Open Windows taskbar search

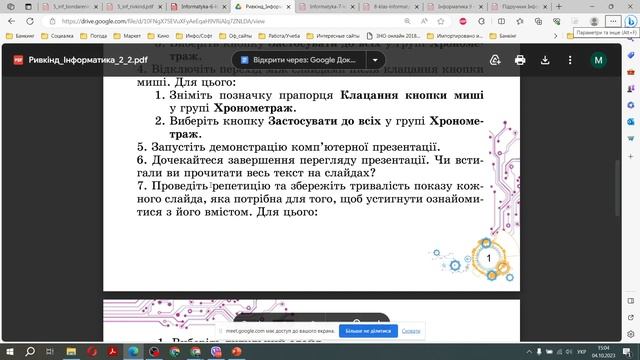[30, 351]
